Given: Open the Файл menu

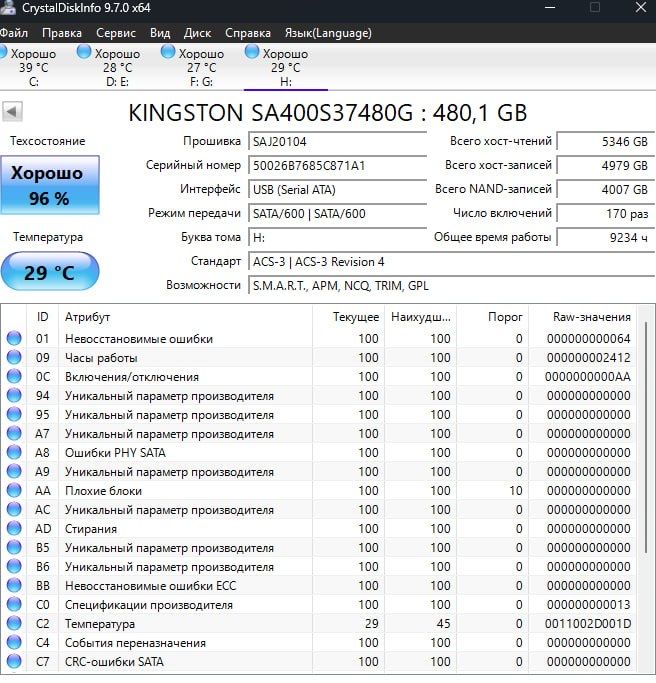Looking at the screenshot, I should click(x=14, y=33).
